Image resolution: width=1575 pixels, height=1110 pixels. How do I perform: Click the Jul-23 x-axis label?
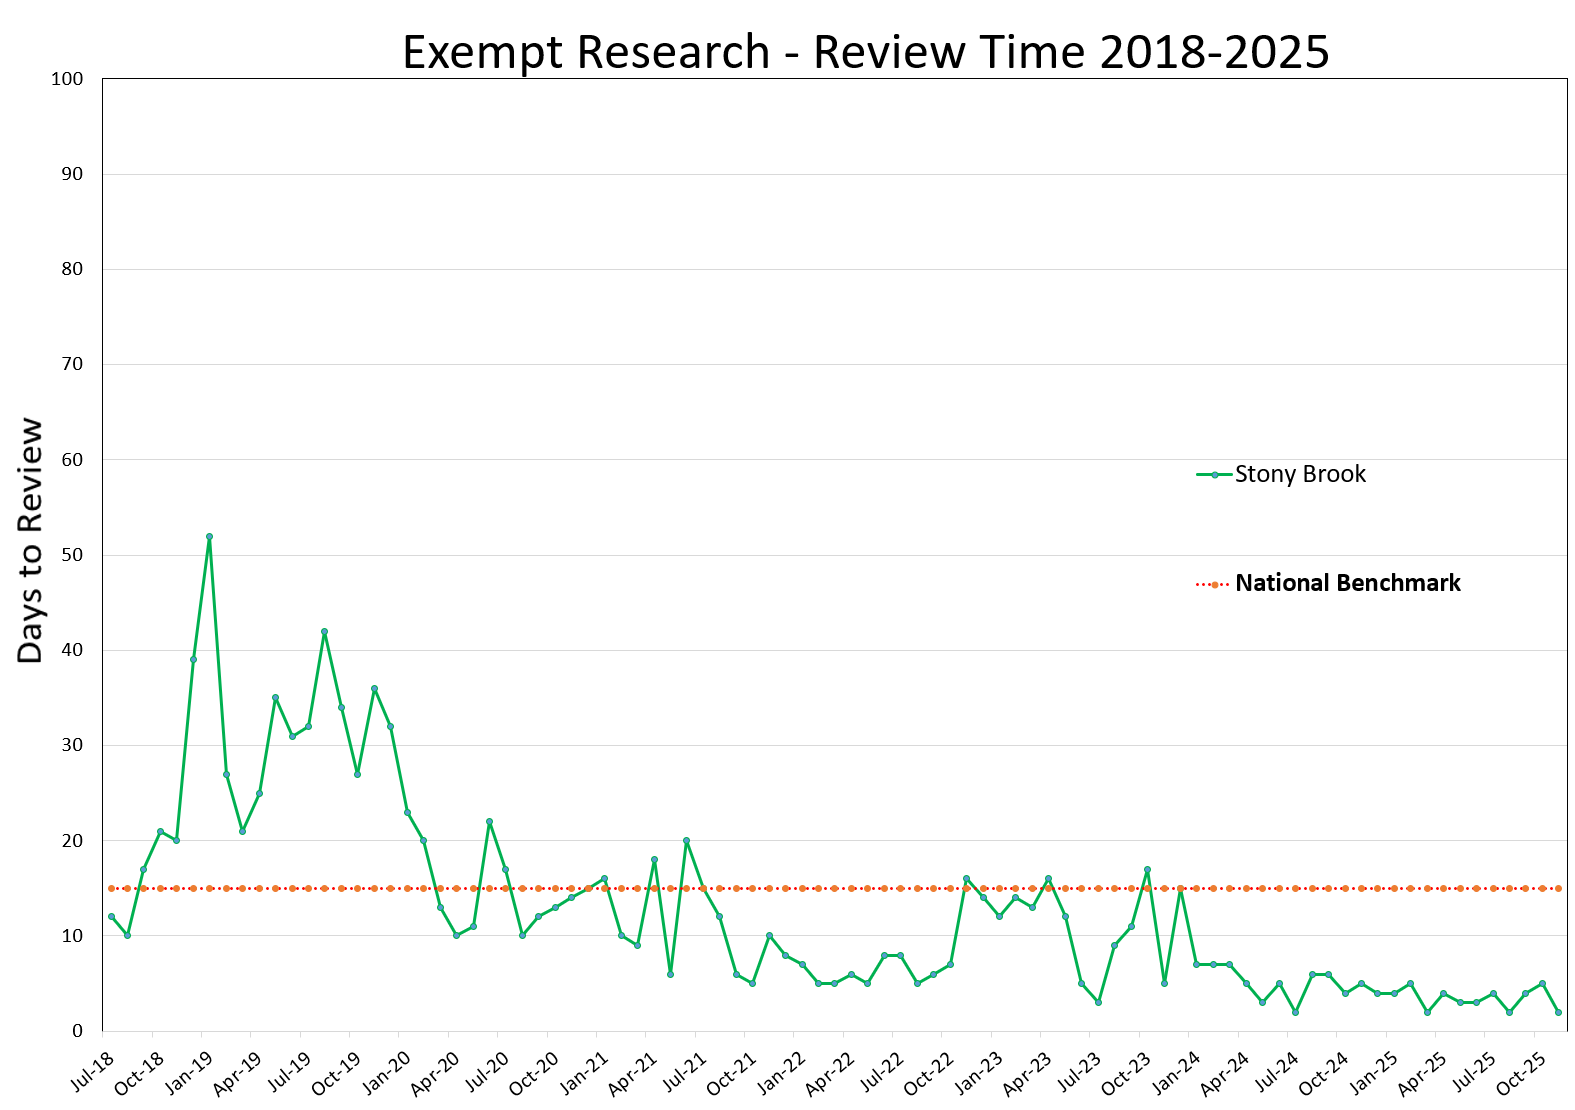tap(1079, 1071)
